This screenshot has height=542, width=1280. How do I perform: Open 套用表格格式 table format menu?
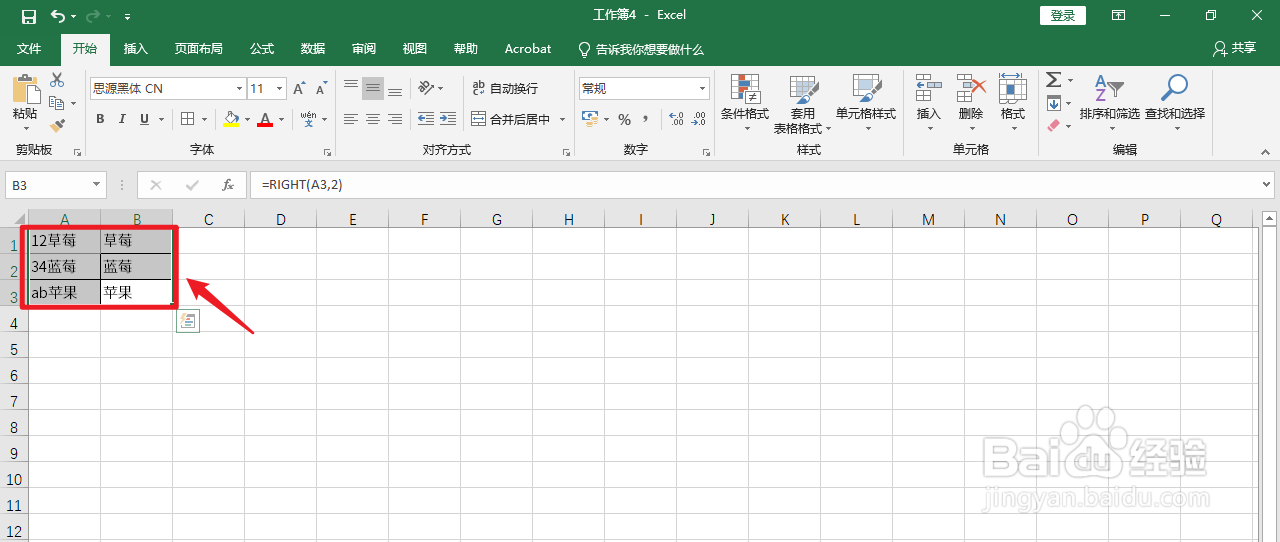pyautogui.click(x=803, y=104)
